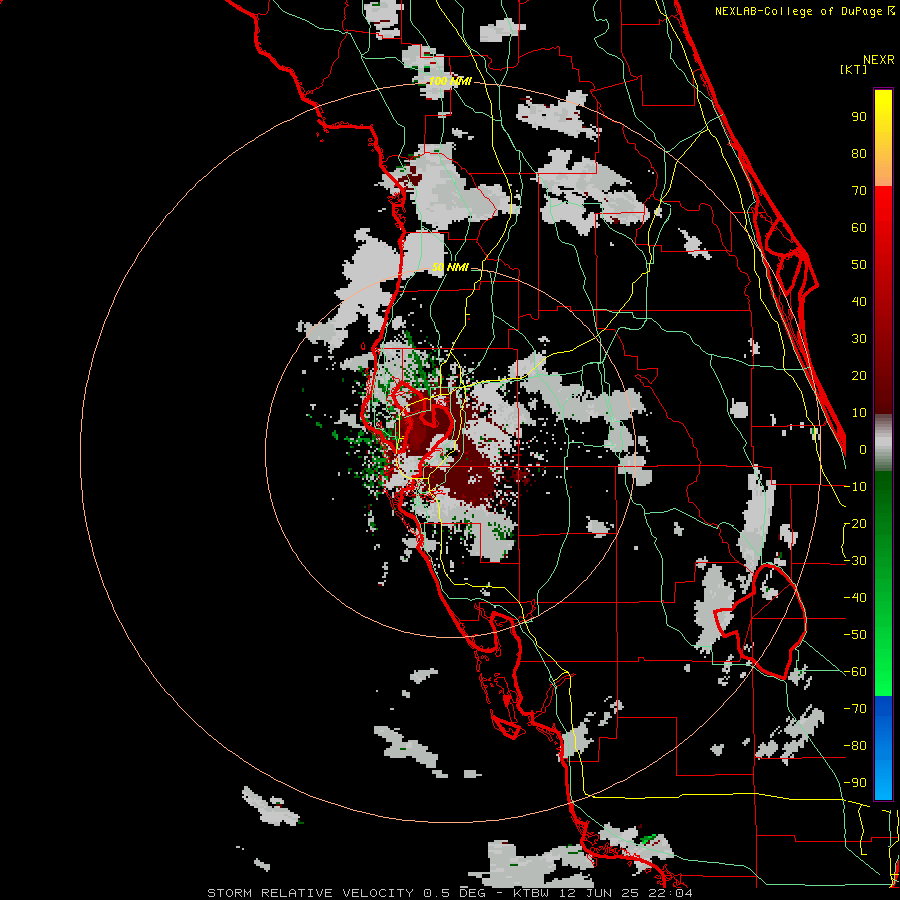Click the -30 value on the velocity scale
Image resolution: width=900 pixels, height=900 pixels.
(855, 561)
